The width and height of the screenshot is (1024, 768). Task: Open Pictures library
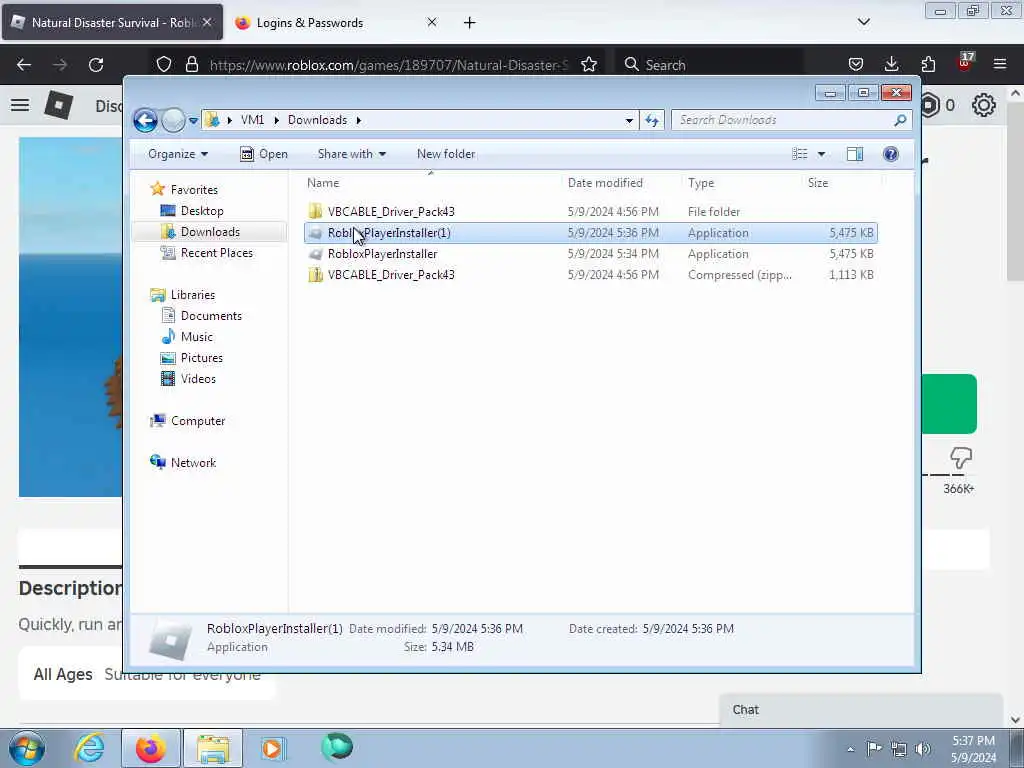pos(201,358)
